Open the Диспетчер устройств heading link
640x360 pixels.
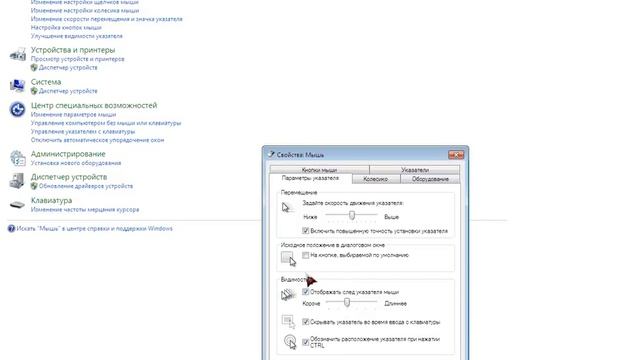point(69,177)
